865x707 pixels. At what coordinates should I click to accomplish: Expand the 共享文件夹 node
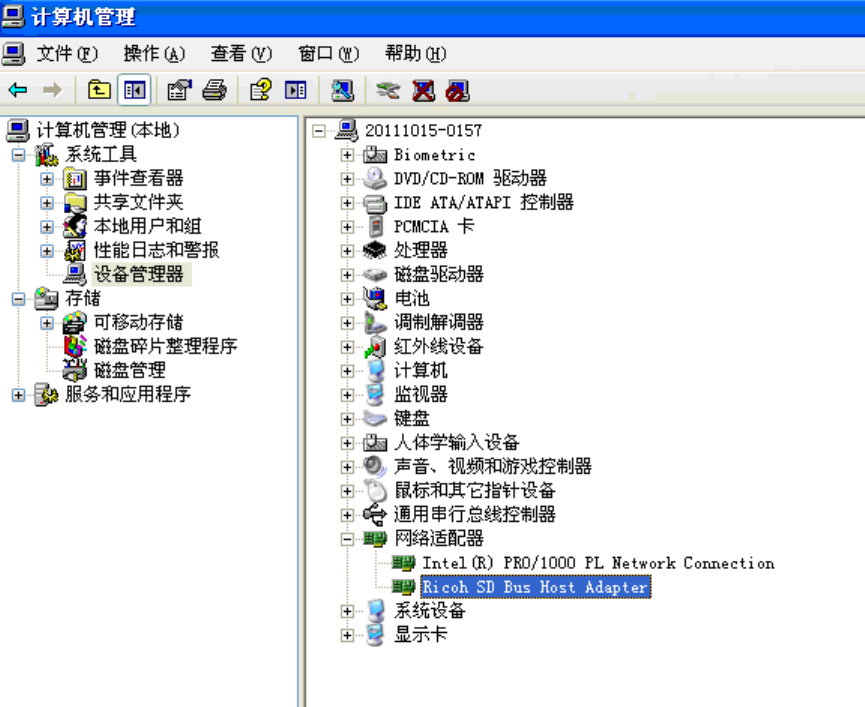47,203
